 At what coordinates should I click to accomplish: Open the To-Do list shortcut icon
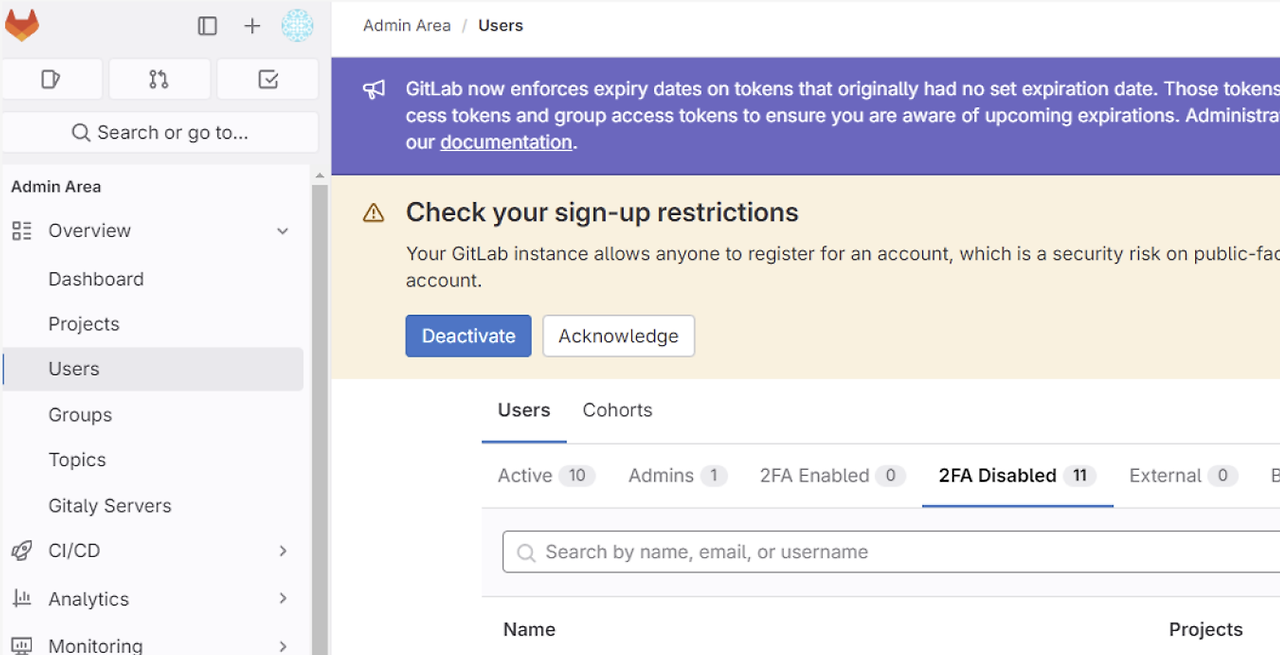click(x=268, y=79)
